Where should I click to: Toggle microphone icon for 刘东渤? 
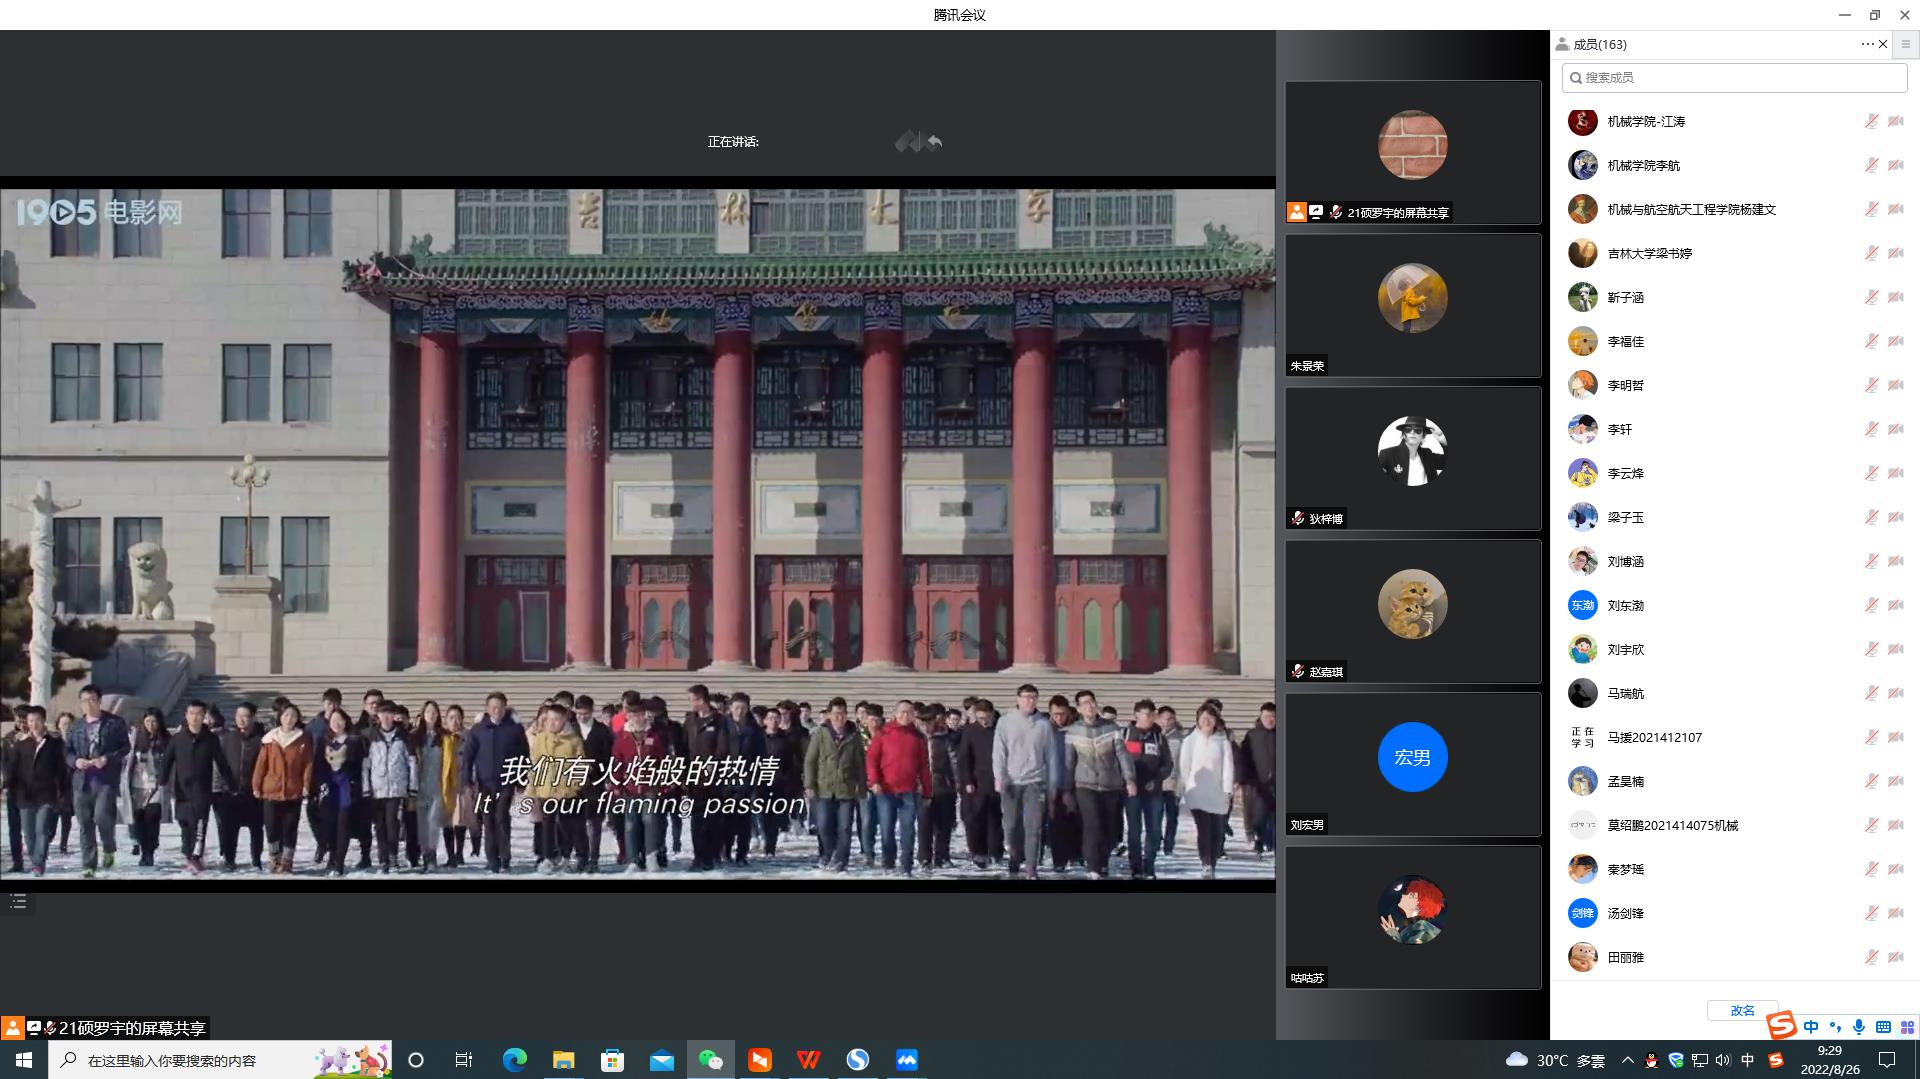click(x=1871, y=605)
